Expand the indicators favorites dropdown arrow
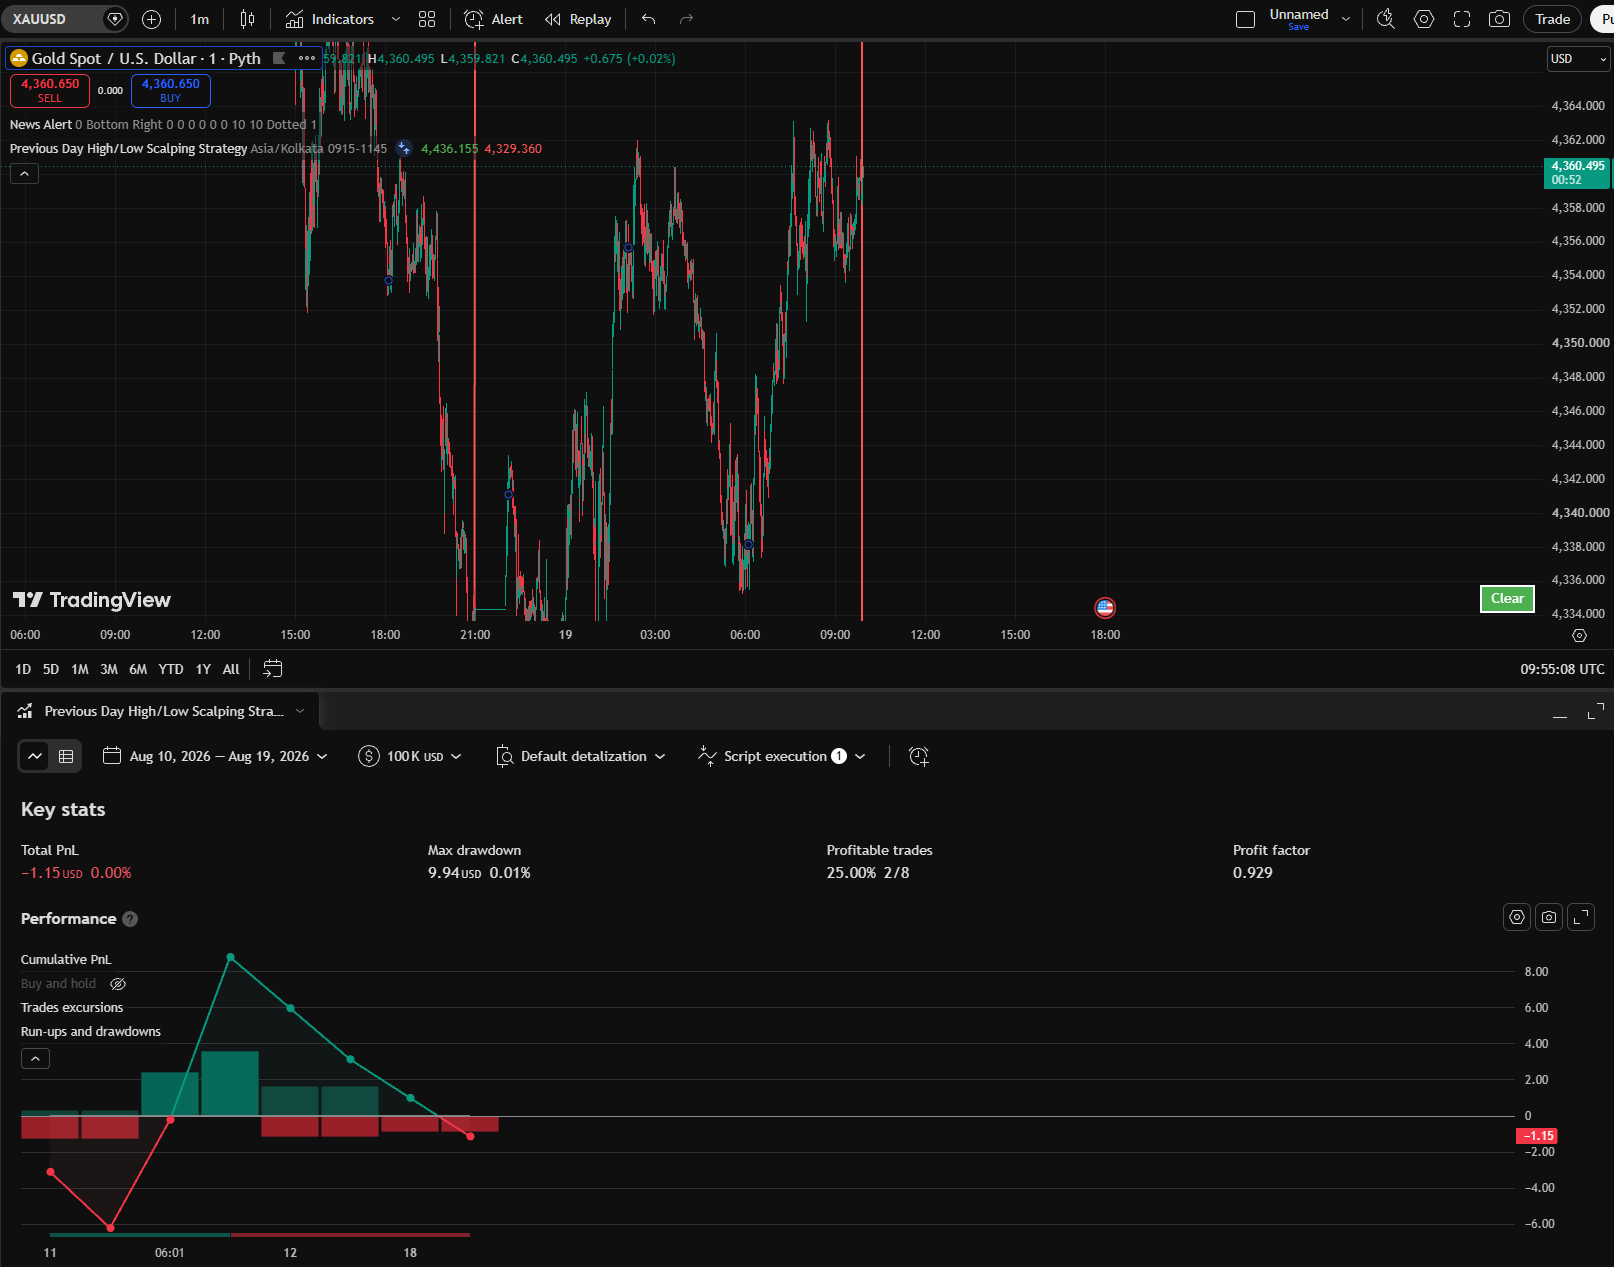Screen dimensions: 1614x1267 click(395, 19)
